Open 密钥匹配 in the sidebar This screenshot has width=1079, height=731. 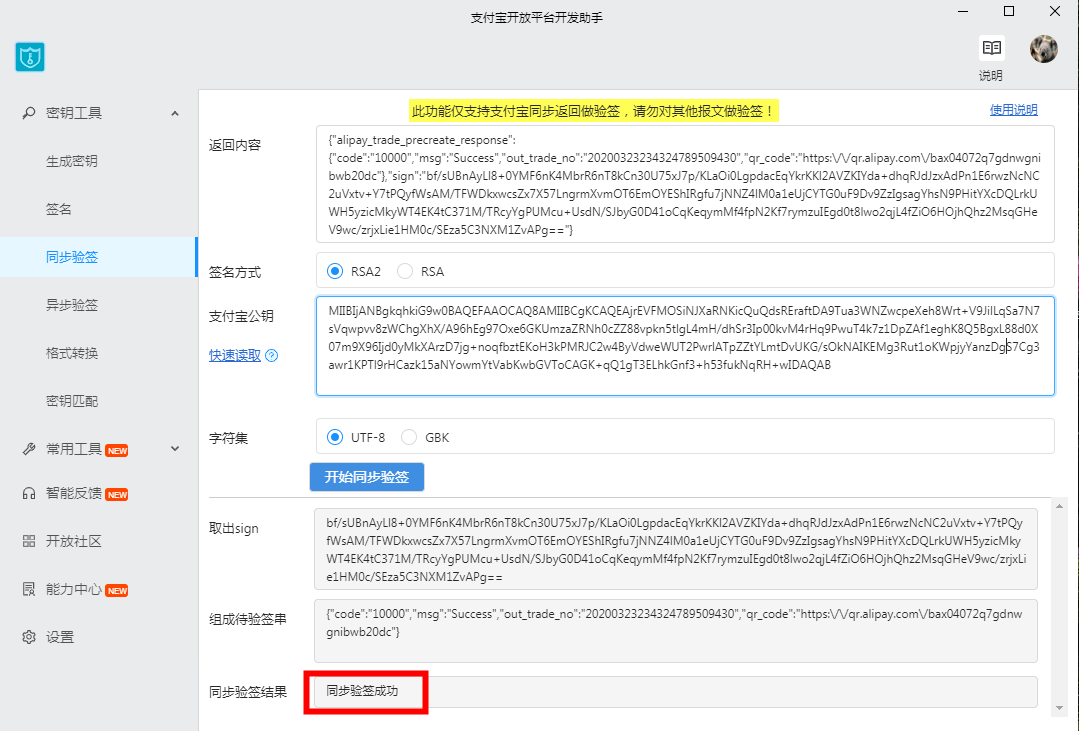(72, 401)
